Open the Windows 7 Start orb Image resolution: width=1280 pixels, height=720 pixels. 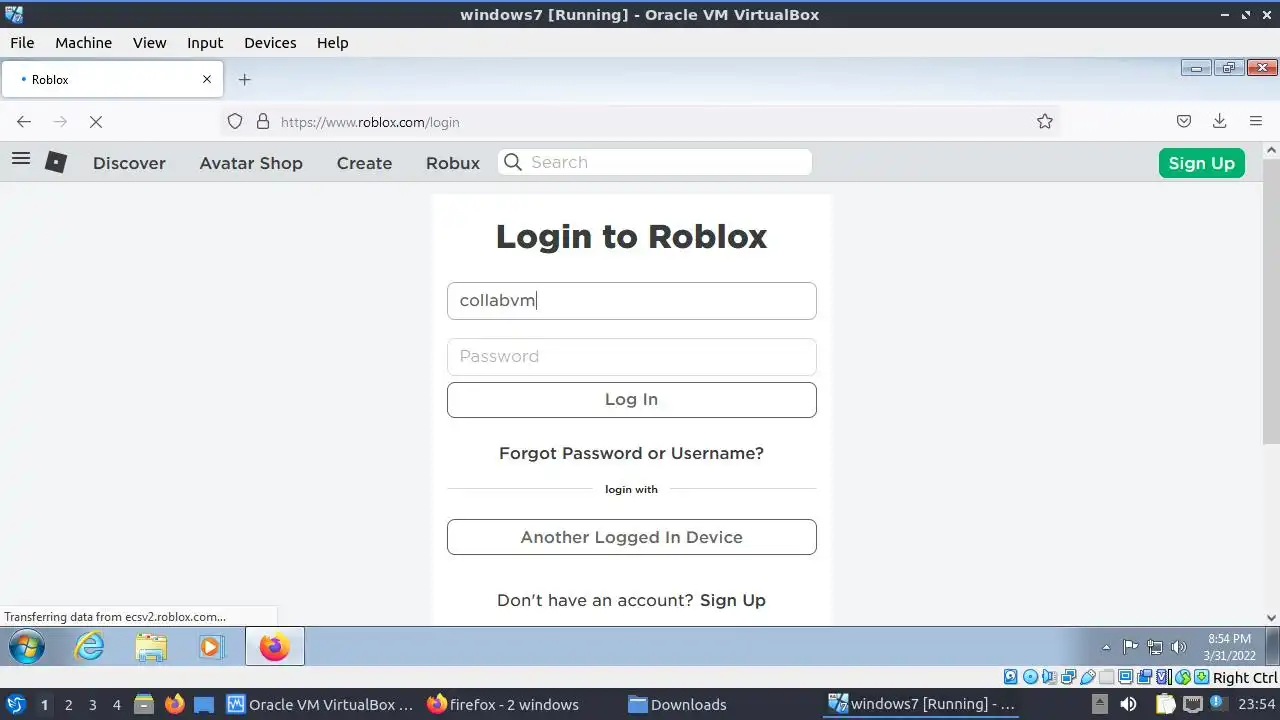click(27, 647)
